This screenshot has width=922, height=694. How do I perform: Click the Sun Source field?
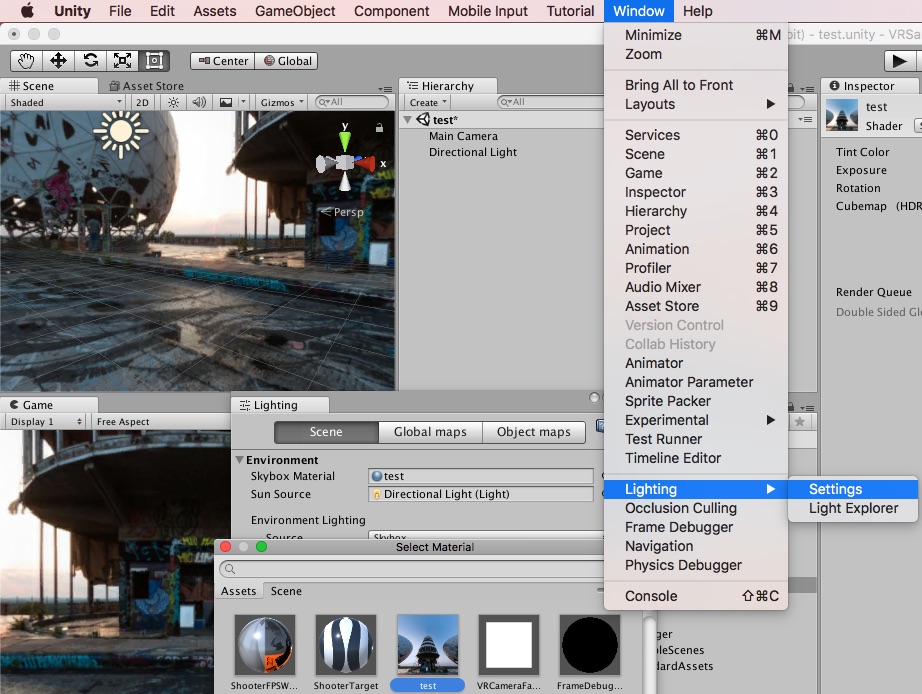coord(480,494)
